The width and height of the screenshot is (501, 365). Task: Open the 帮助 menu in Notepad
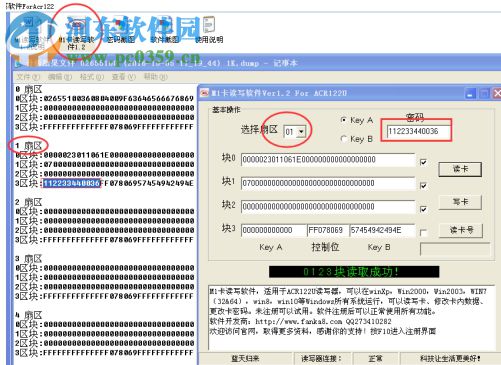point(155,77)
